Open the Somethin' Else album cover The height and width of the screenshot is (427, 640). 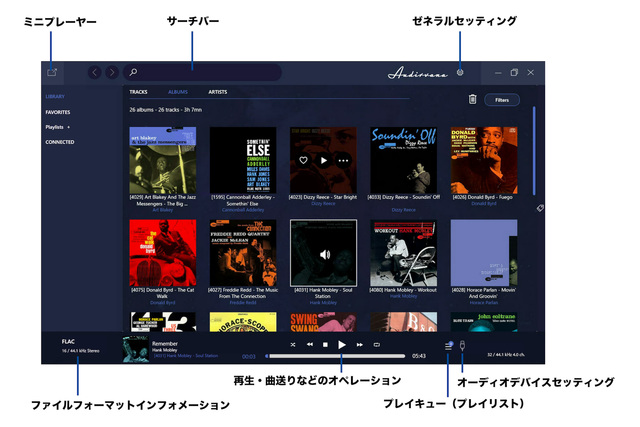[243, 160]
